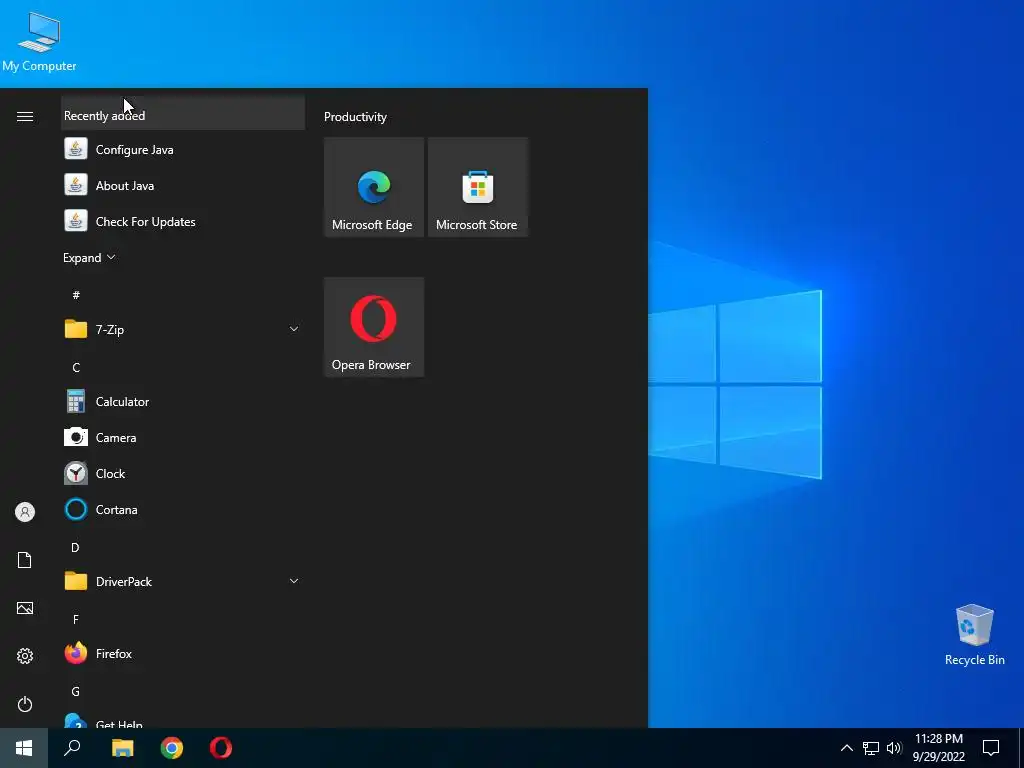The height and width of the screenshot is (768, 1024).
Task: Launch the Opera Browser tile
Action: 374,327
